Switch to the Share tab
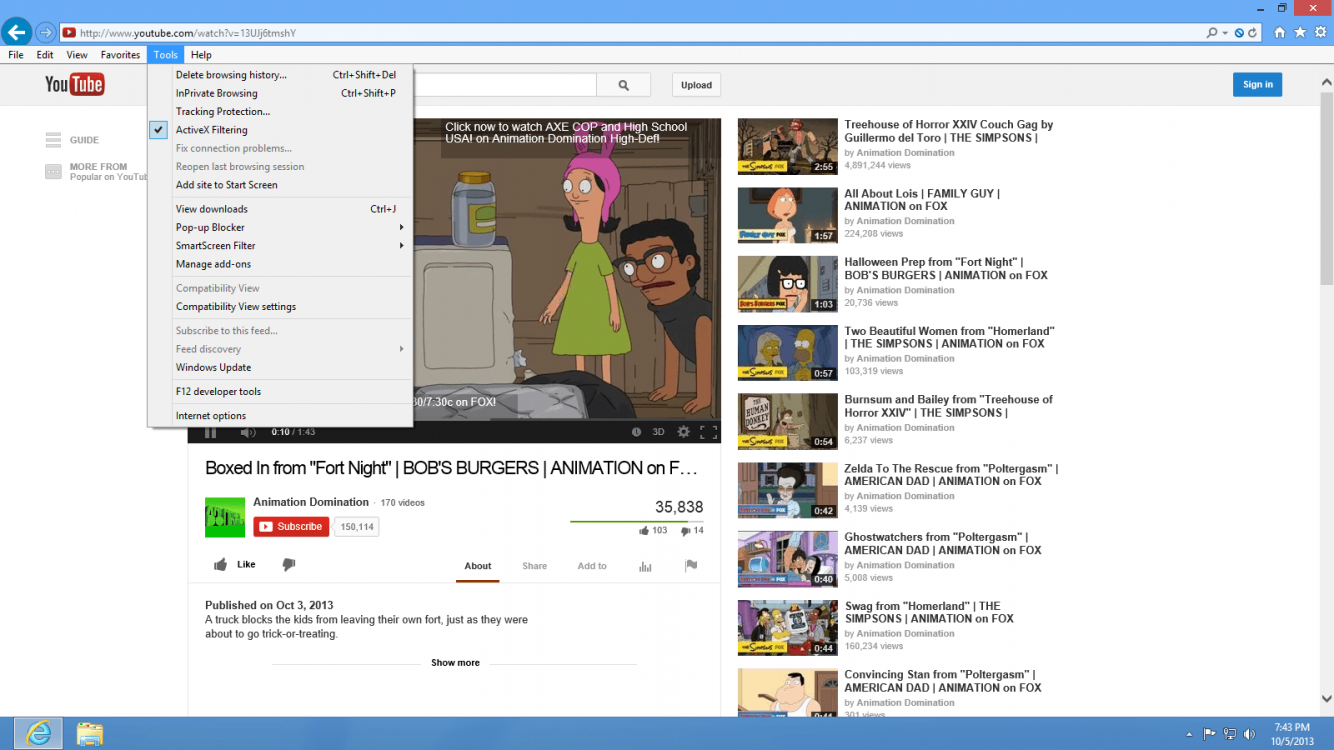Viewport: 1334px width, 750px height. [x=534, y=566]
